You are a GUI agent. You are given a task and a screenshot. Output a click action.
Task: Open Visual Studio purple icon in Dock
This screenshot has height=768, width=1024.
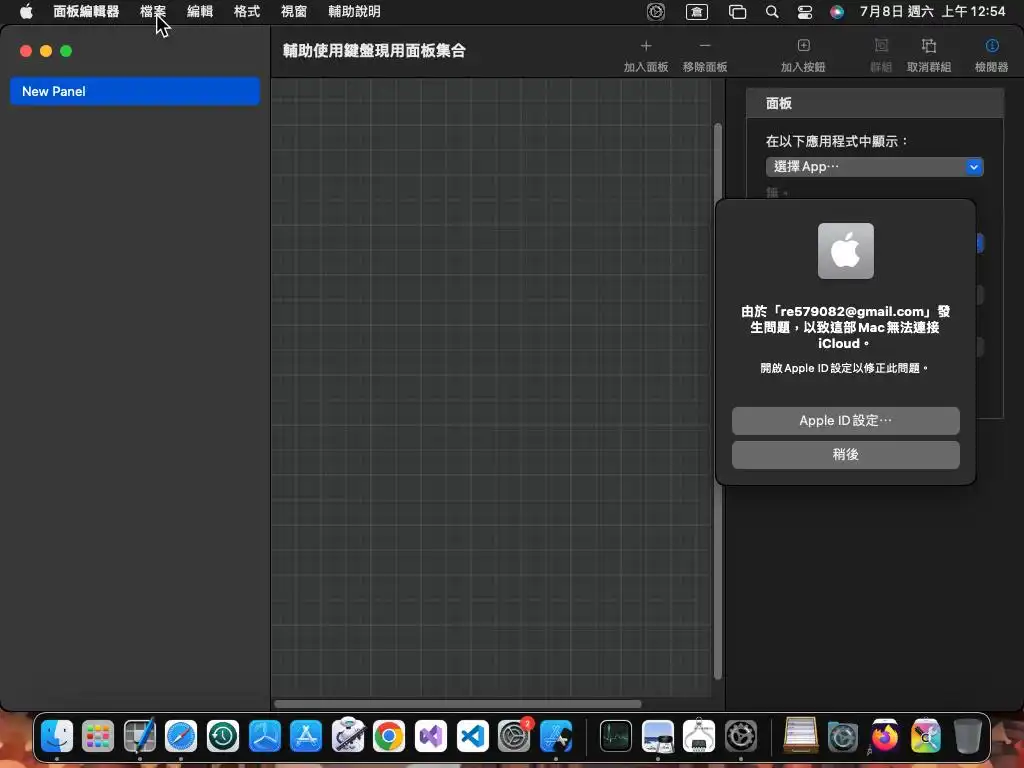(x=430, y=736)
